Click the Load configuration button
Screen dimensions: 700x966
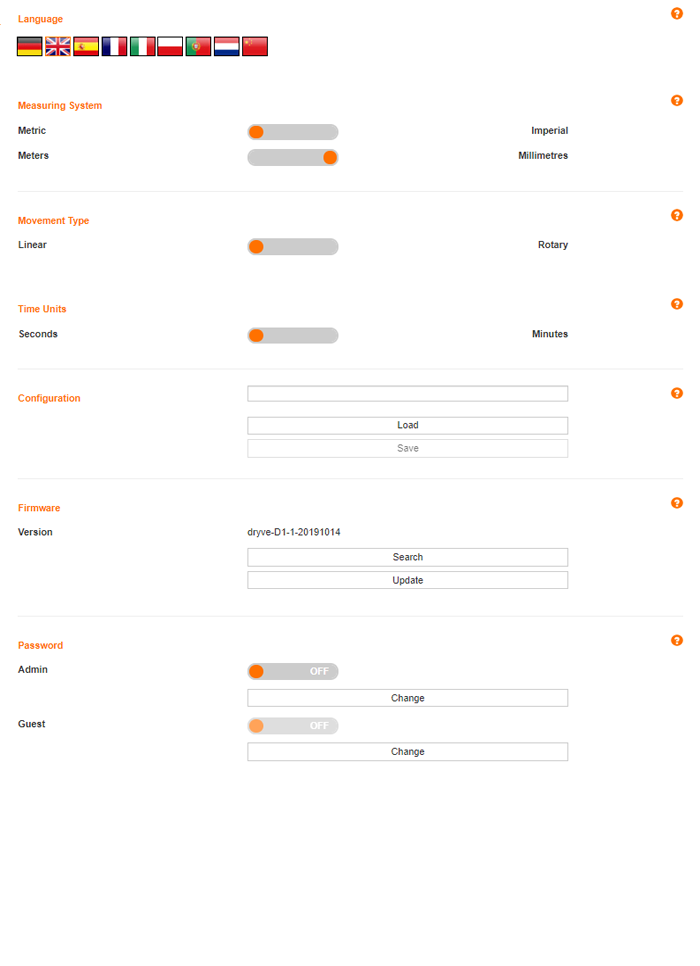click(x=407, y=425)
